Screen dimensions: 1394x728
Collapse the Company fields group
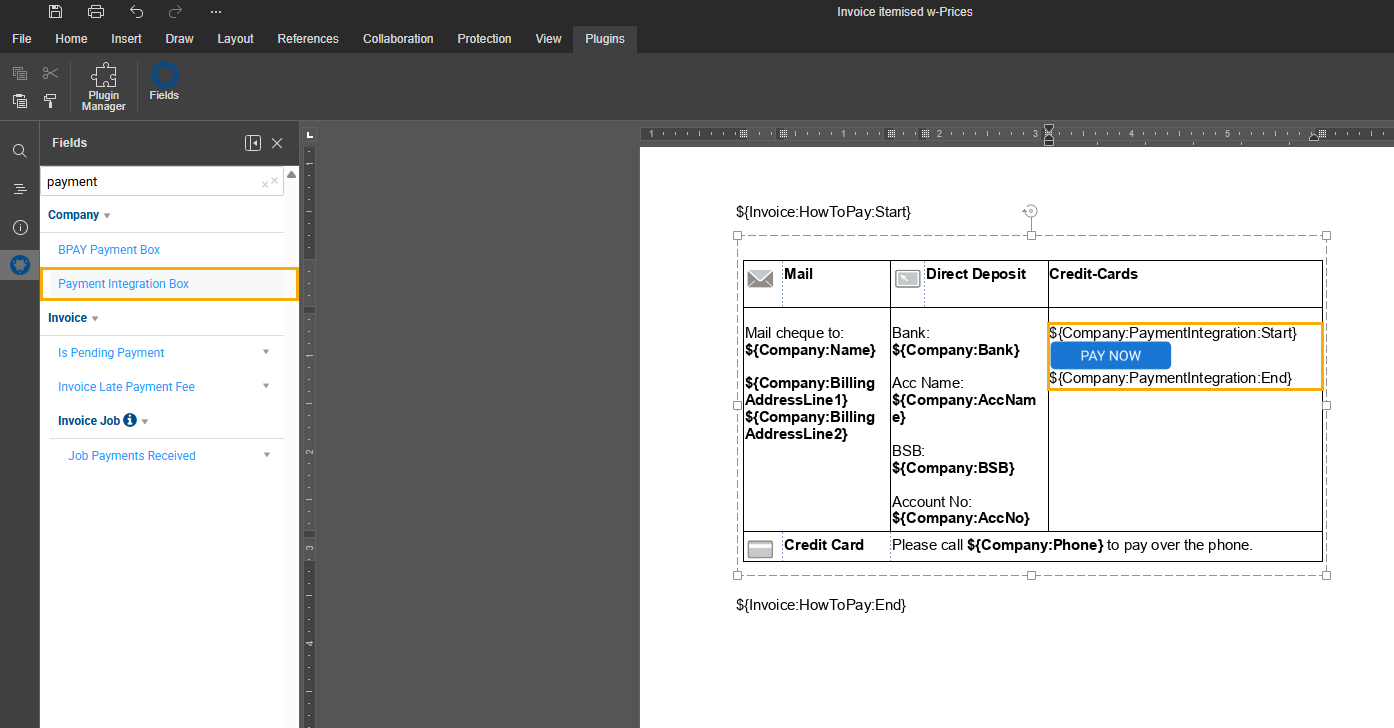point(106,214)
